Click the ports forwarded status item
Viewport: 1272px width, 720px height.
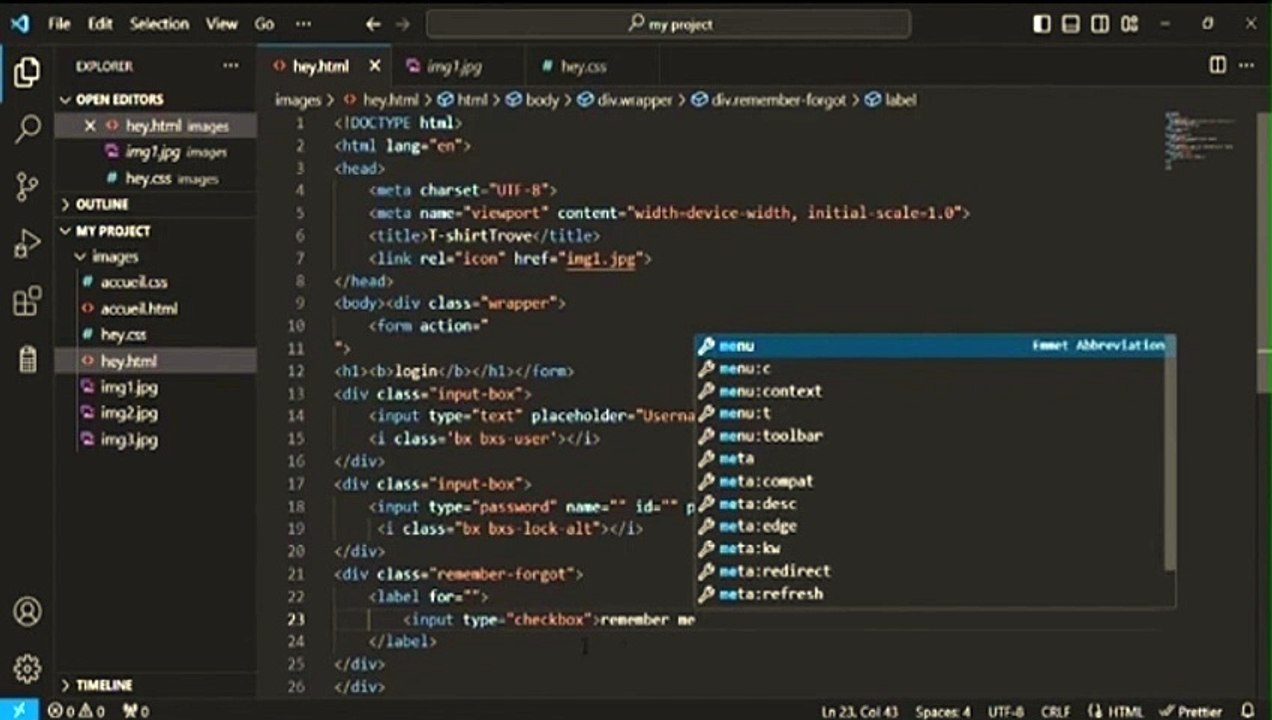(x=136, y=711)
